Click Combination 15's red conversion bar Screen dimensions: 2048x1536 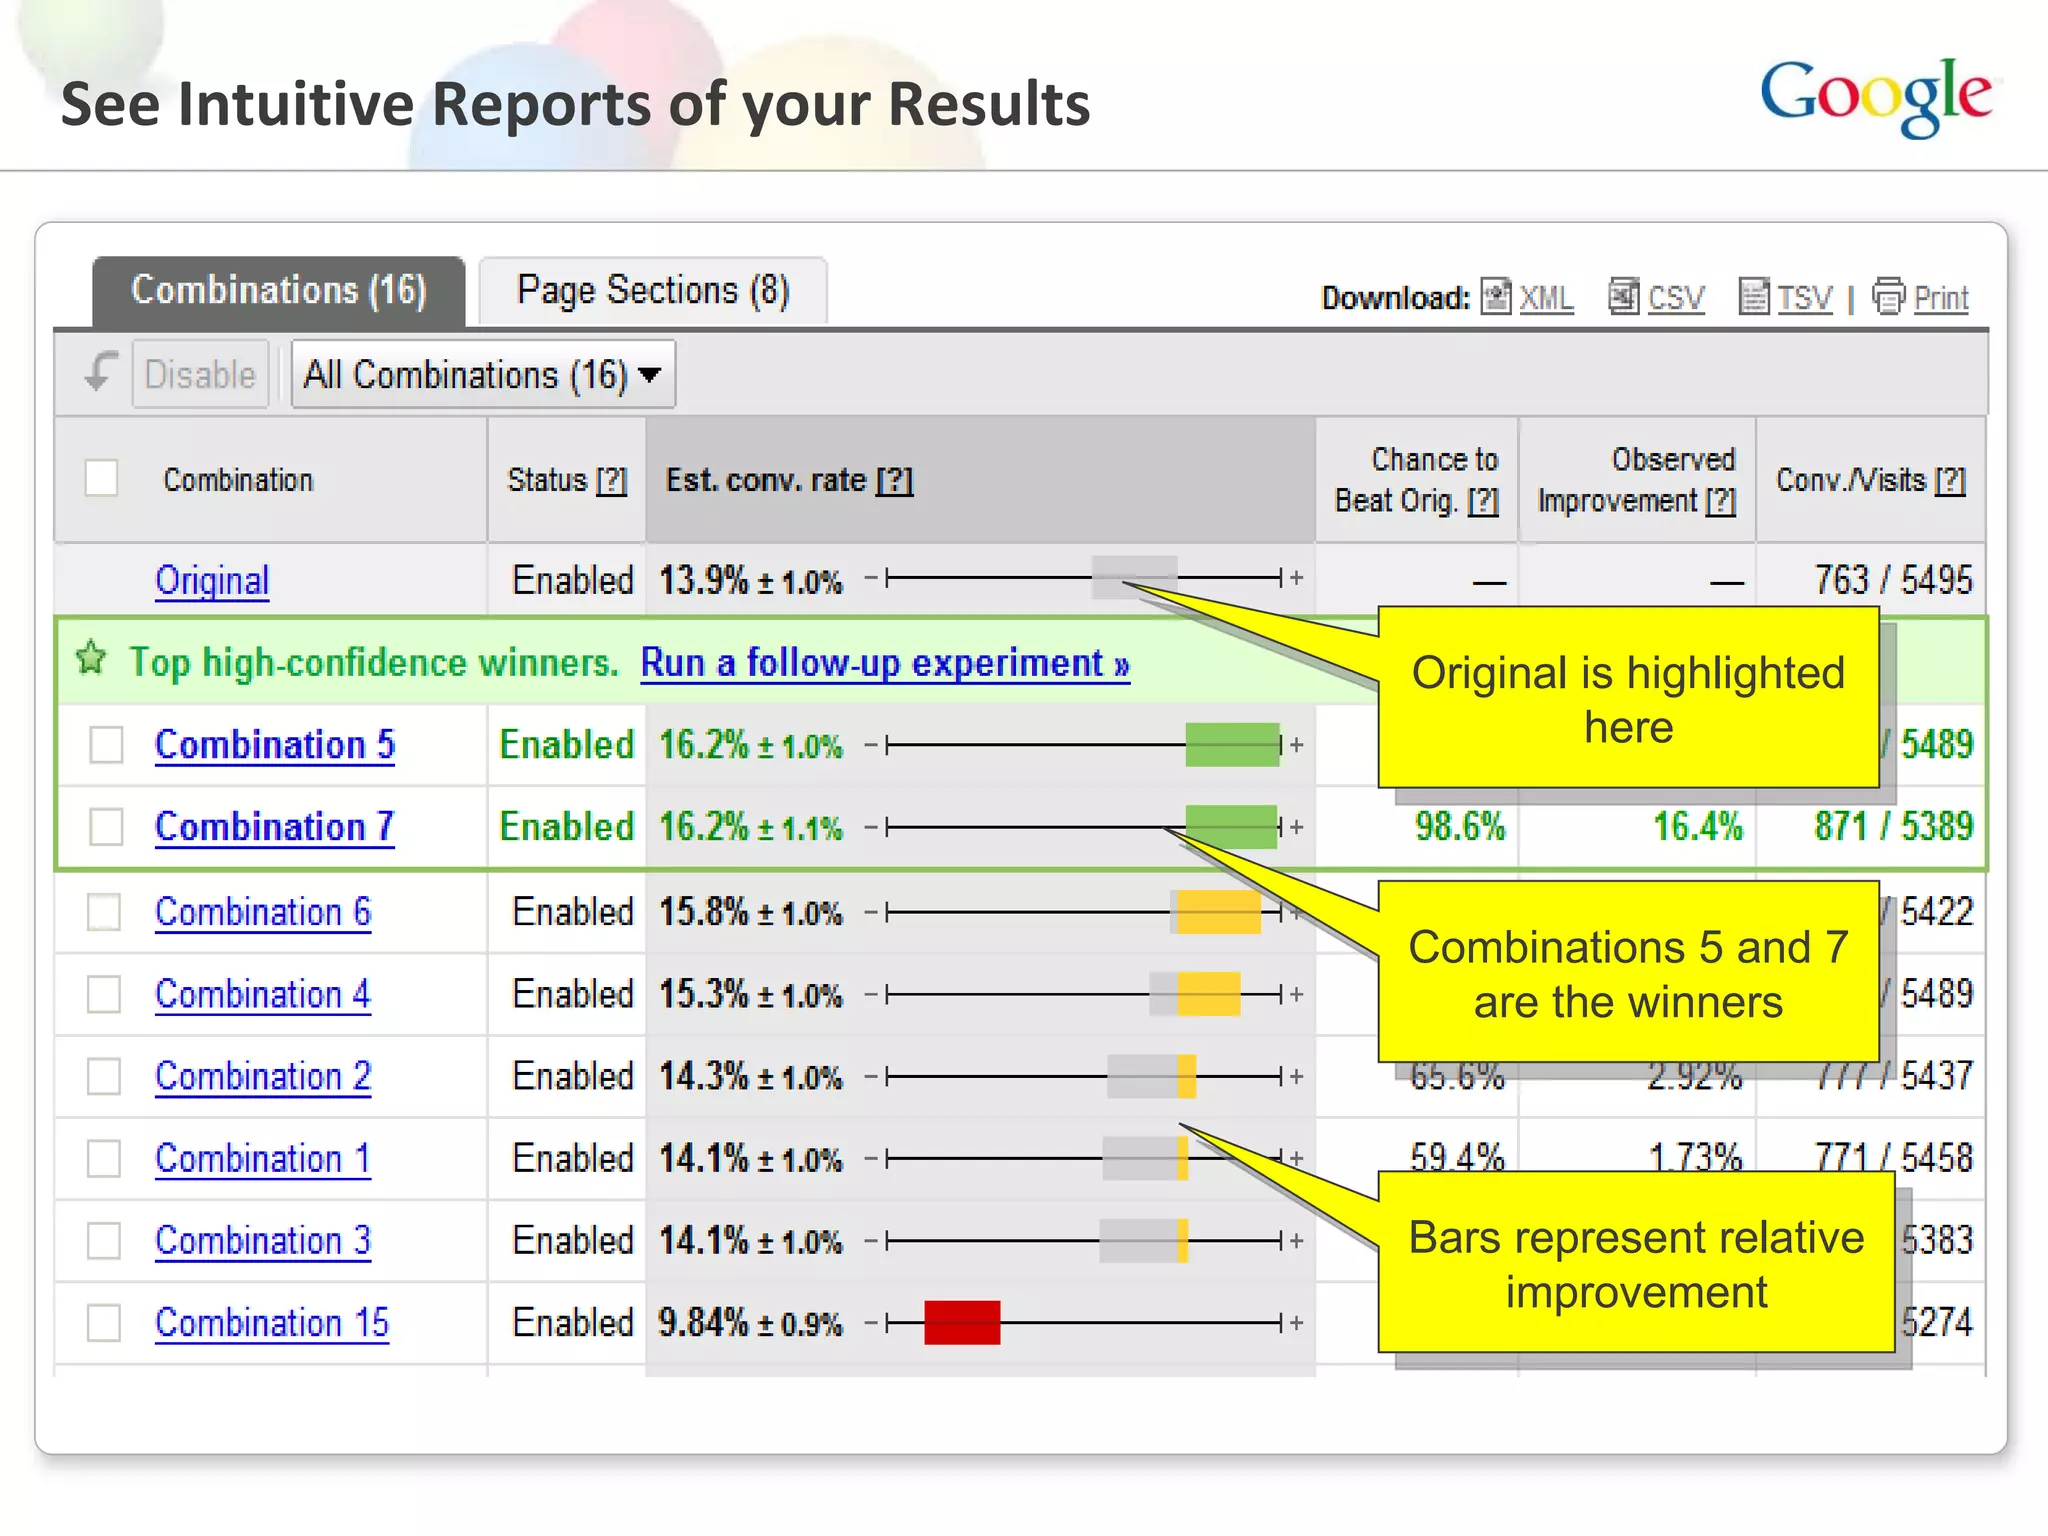click(x=962, y=1323)
